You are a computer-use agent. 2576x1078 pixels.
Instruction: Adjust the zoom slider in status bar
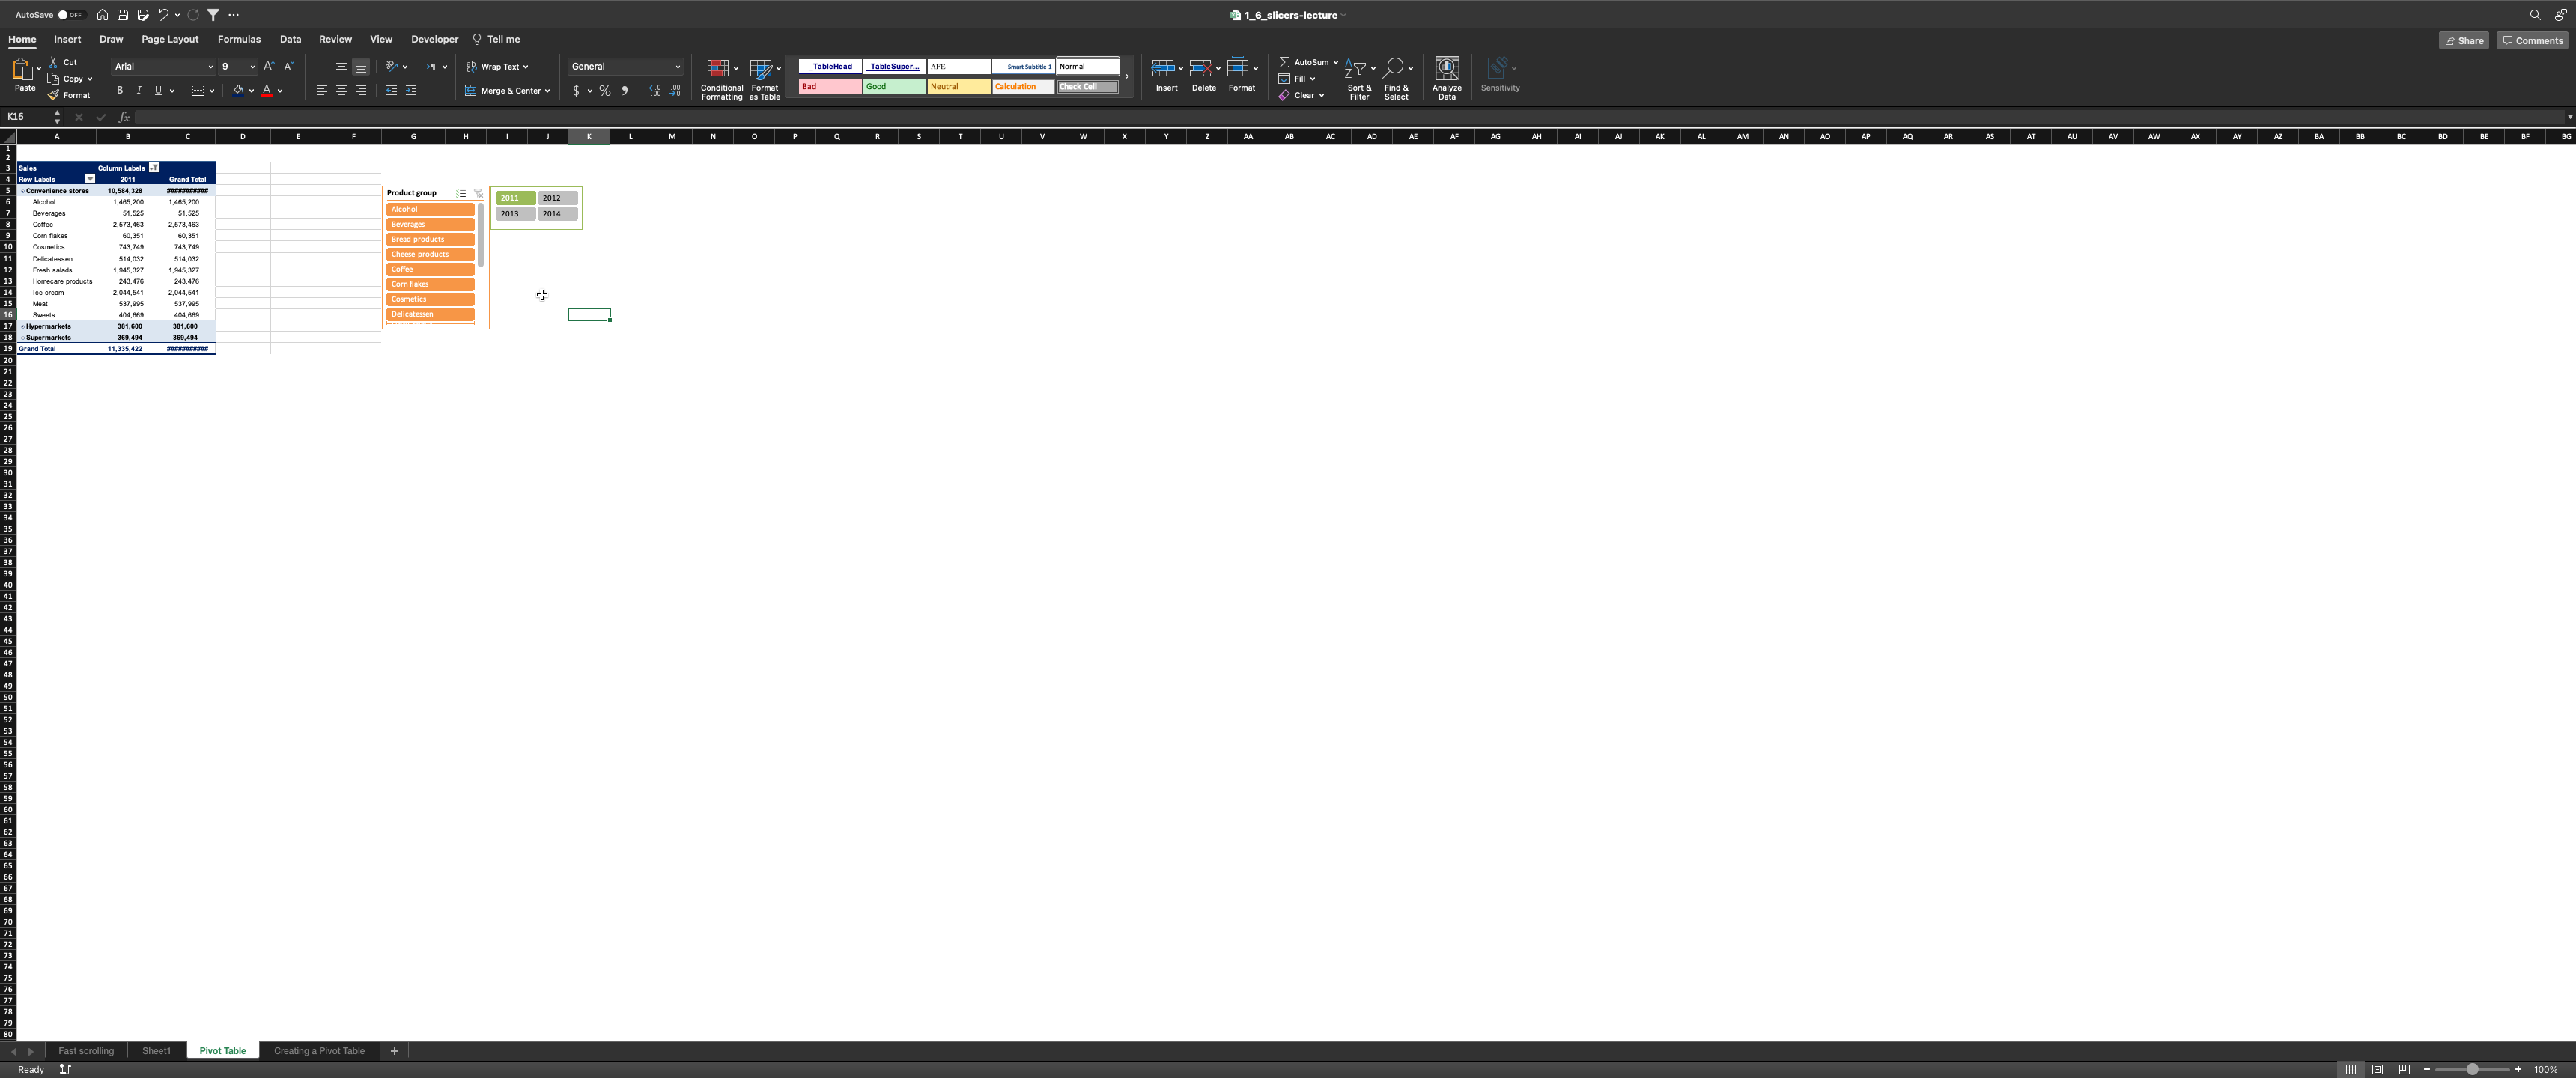(x=2472, y=1069)
